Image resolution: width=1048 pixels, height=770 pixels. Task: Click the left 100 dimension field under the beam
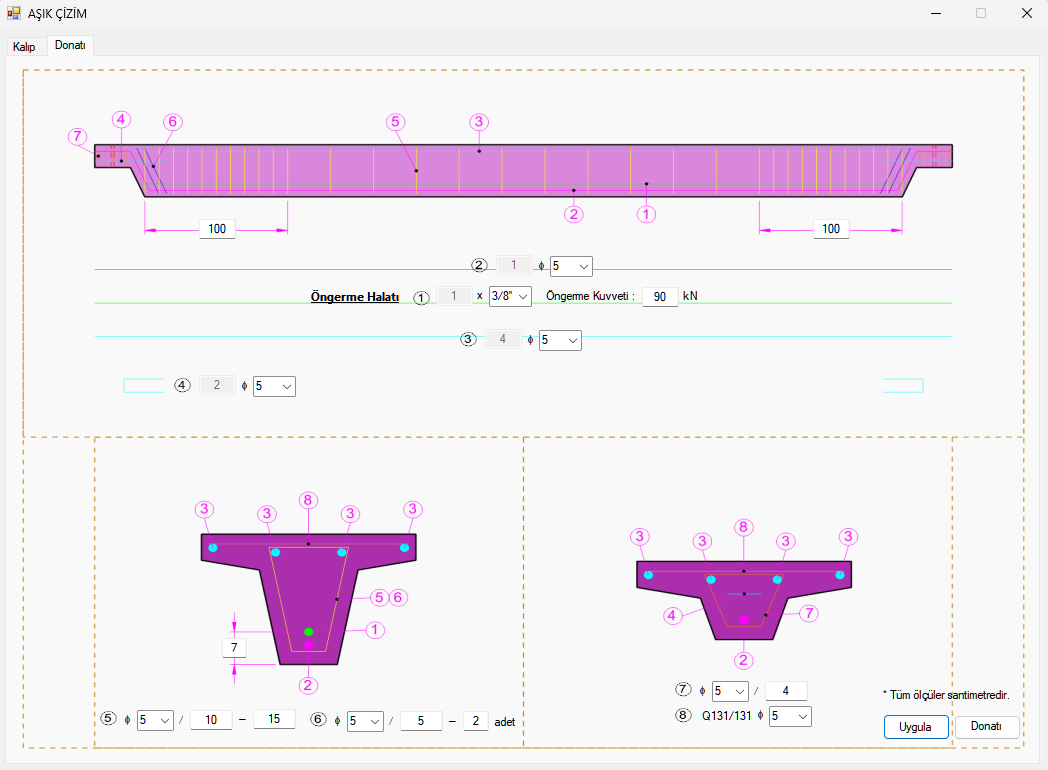pos(217,229)
